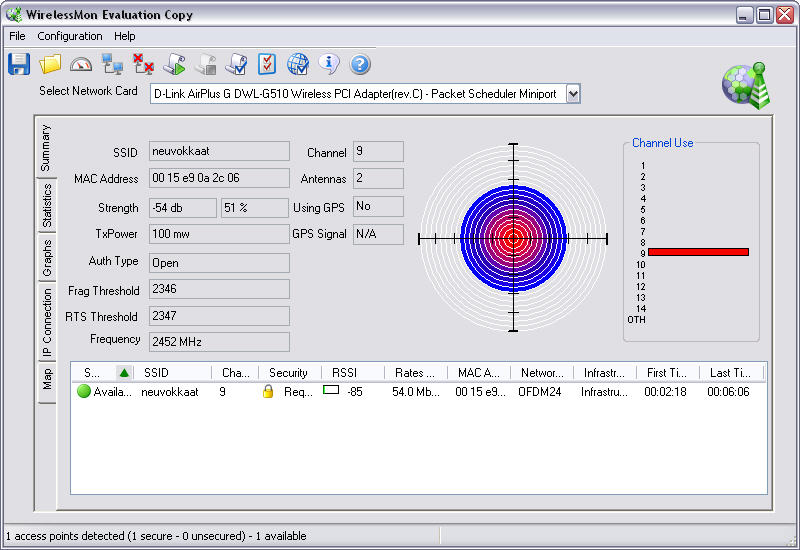Start logging with the scroll play icon

tap(174, 64)
